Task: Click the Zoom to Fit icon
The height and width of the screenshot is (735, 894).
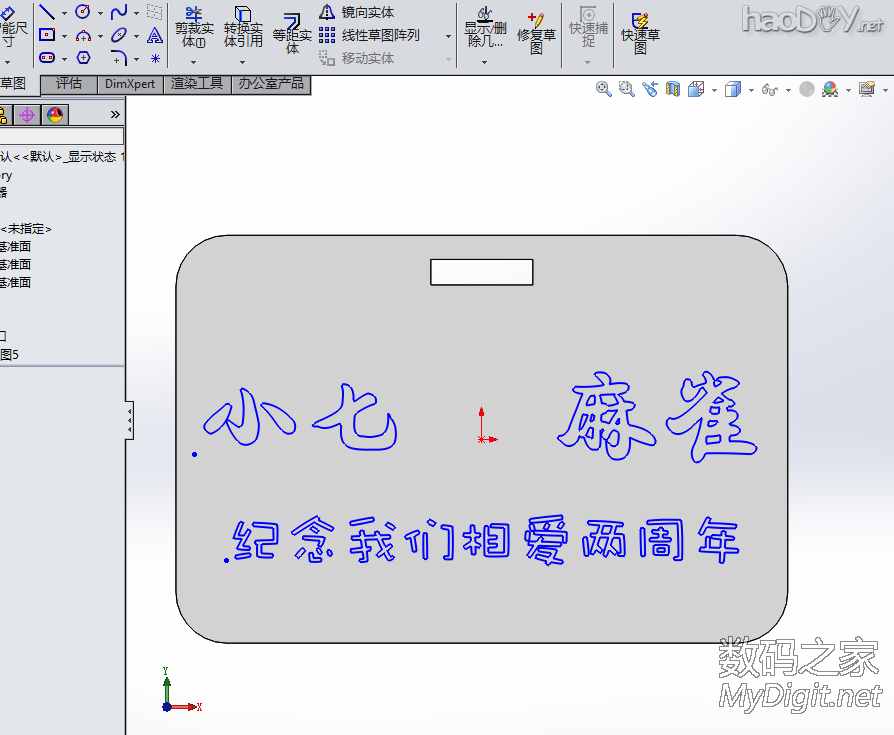Action: pos(603,90)
